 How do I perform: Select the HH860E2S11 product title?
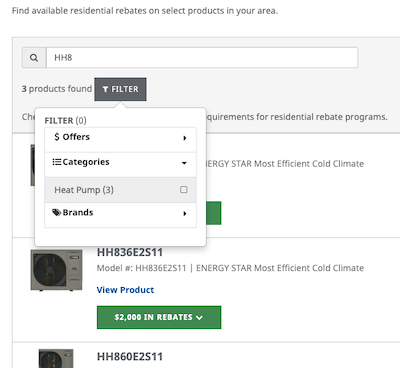(x=130, y=357)
